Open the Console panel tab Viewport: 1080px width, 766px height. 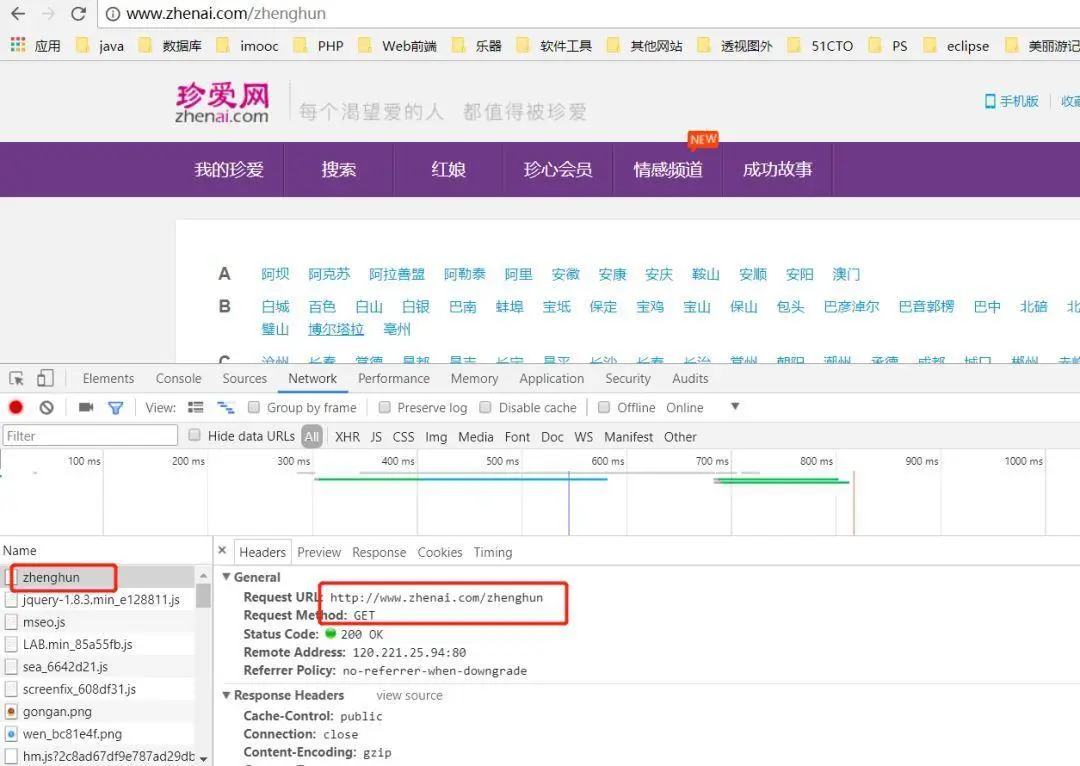tap(178, 378)
